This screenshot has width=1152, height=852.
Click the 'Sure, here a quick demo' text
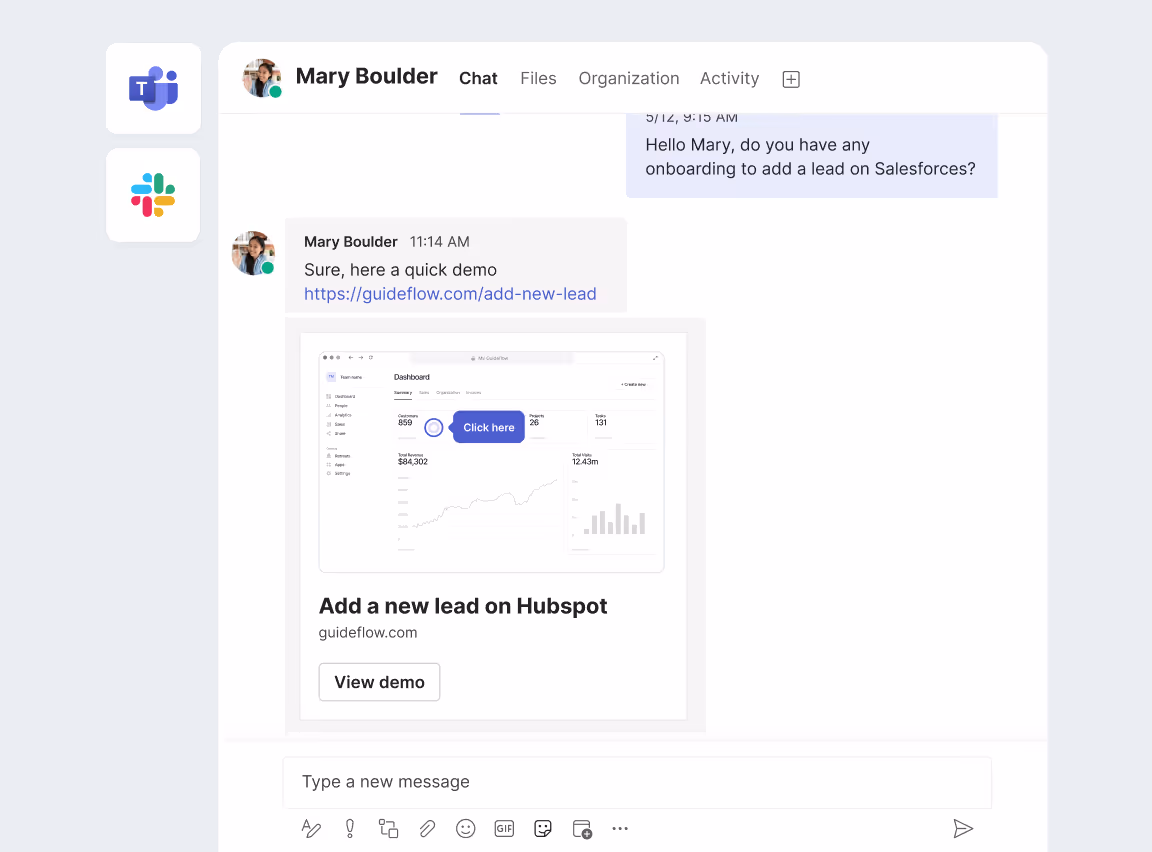click(x=400, y=270)
